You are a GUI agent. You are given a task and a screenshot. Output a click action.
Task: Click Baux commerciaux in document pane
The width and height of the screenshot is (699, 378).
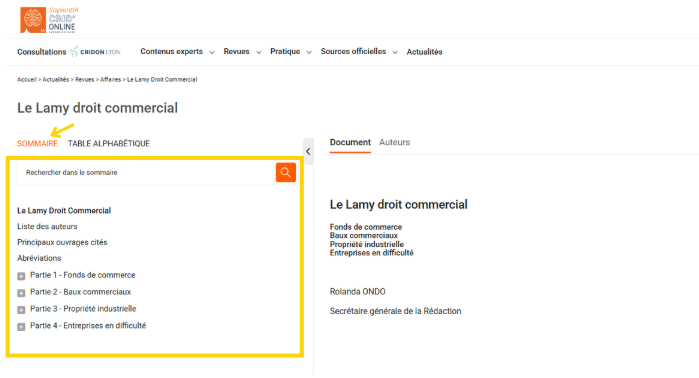[363, 235]
